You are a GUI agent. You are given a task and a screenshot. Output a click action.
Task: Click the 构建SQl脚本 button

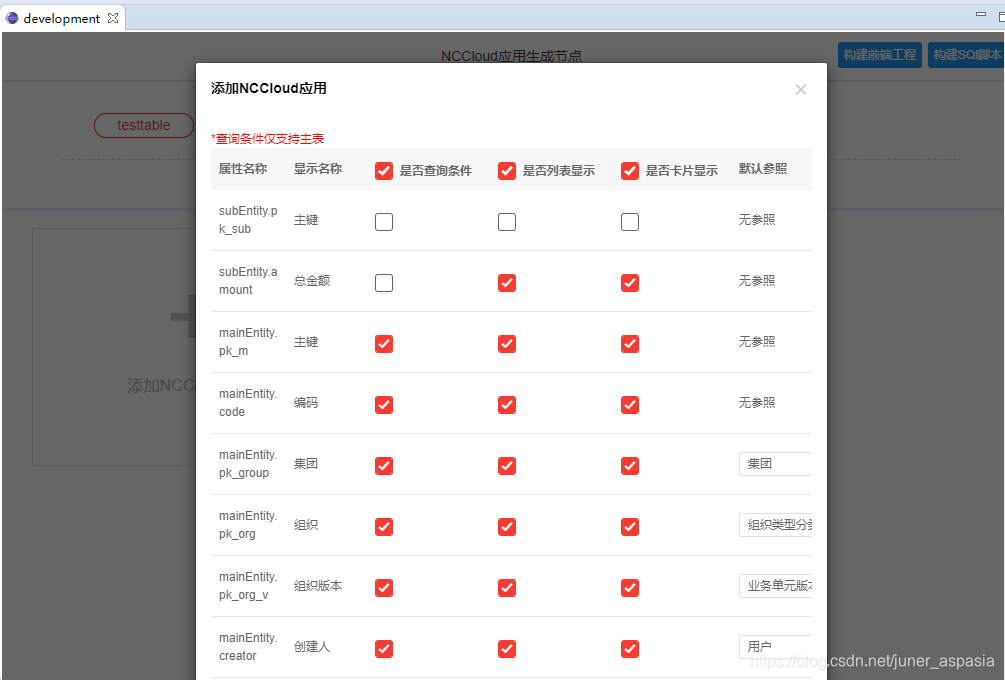click(x=967, y=55)
